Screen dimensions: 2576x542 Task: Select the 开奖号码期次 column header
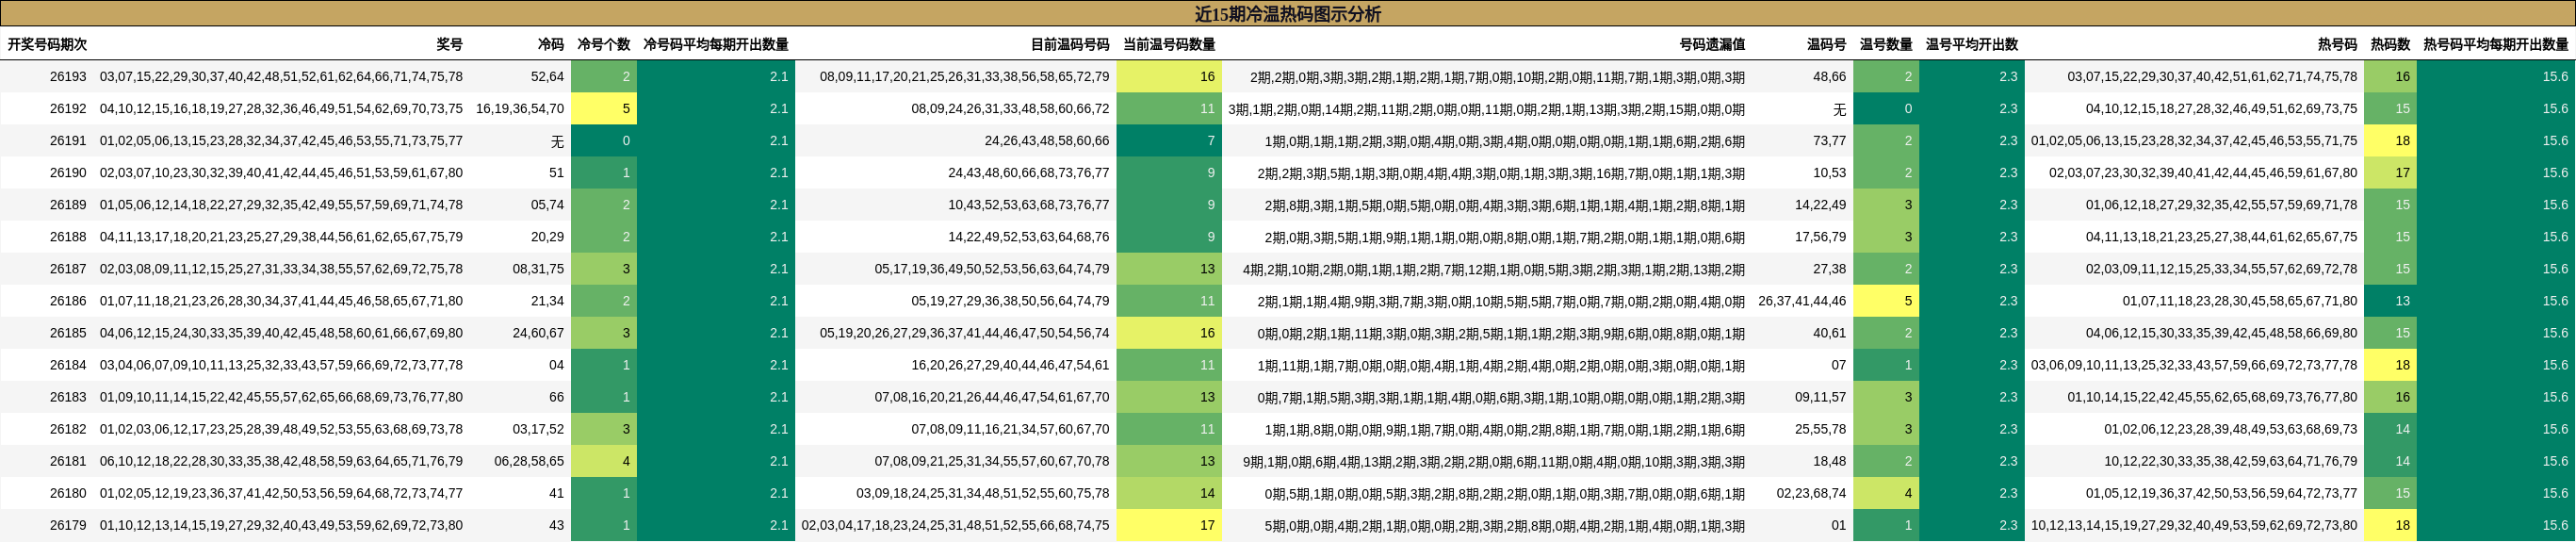pos(47,45)
